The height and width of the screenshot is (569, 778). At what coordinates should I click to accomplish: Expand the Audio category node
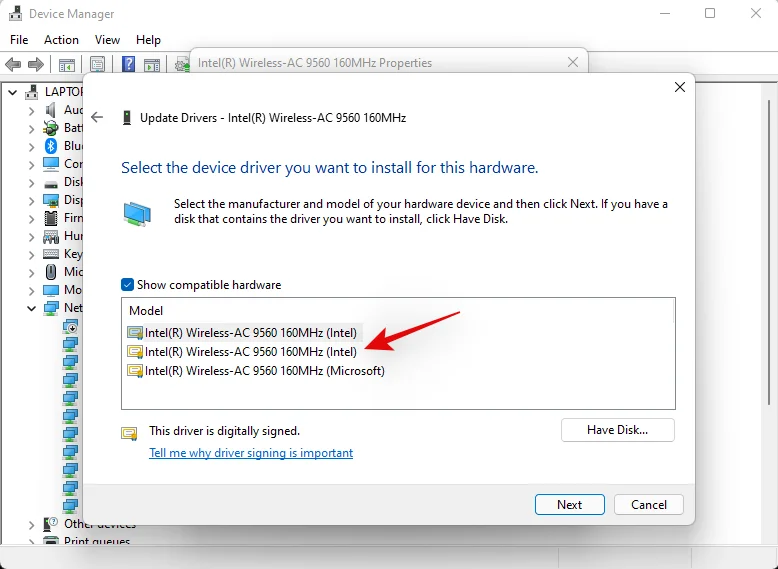tap(31, 110)
